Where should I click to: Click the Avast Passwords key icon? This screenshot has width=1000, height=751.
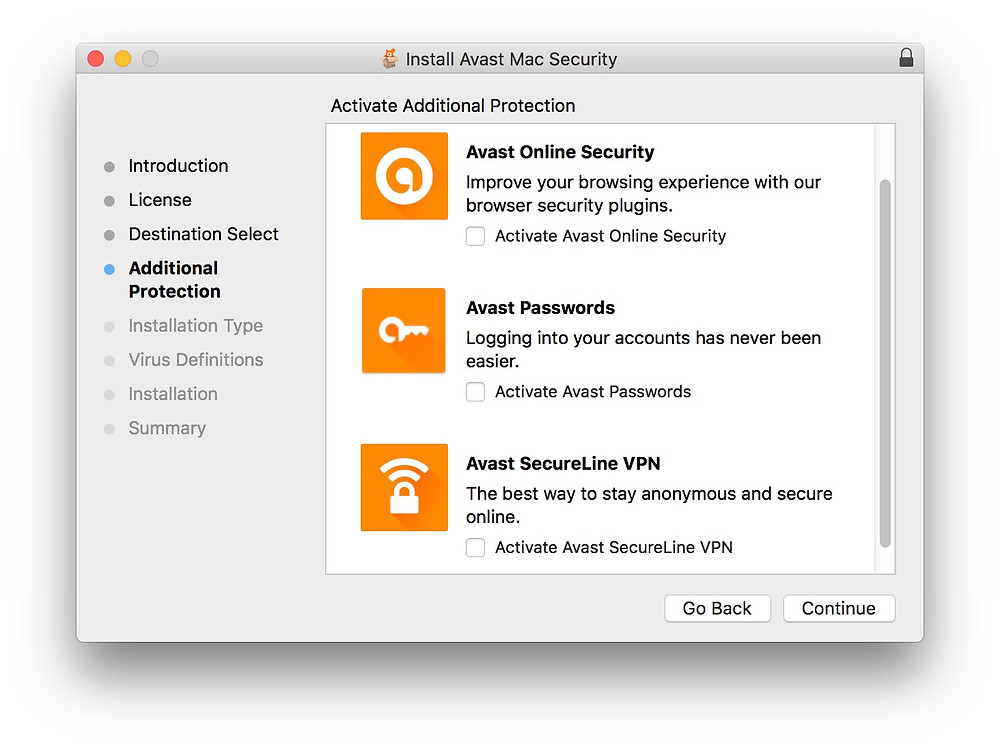[404, 330]
